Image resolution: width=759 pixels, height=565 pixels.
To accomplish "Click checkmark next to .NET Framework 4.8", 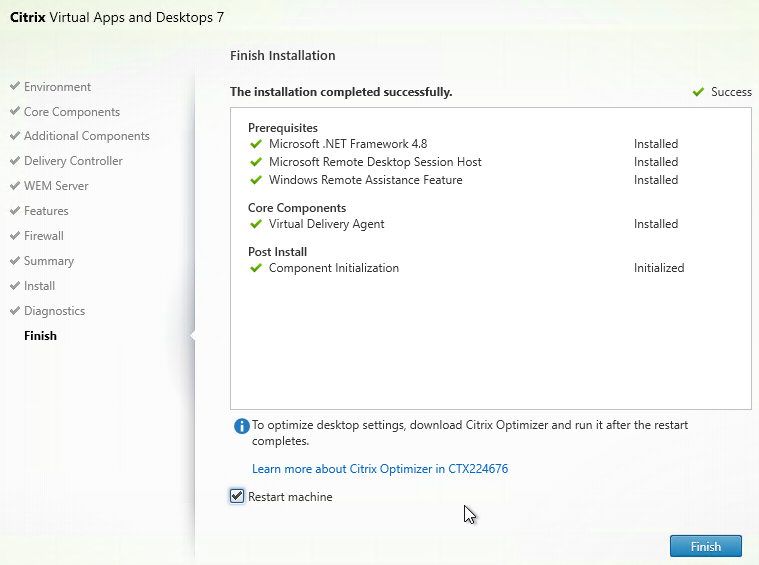I will pos(256,144).
